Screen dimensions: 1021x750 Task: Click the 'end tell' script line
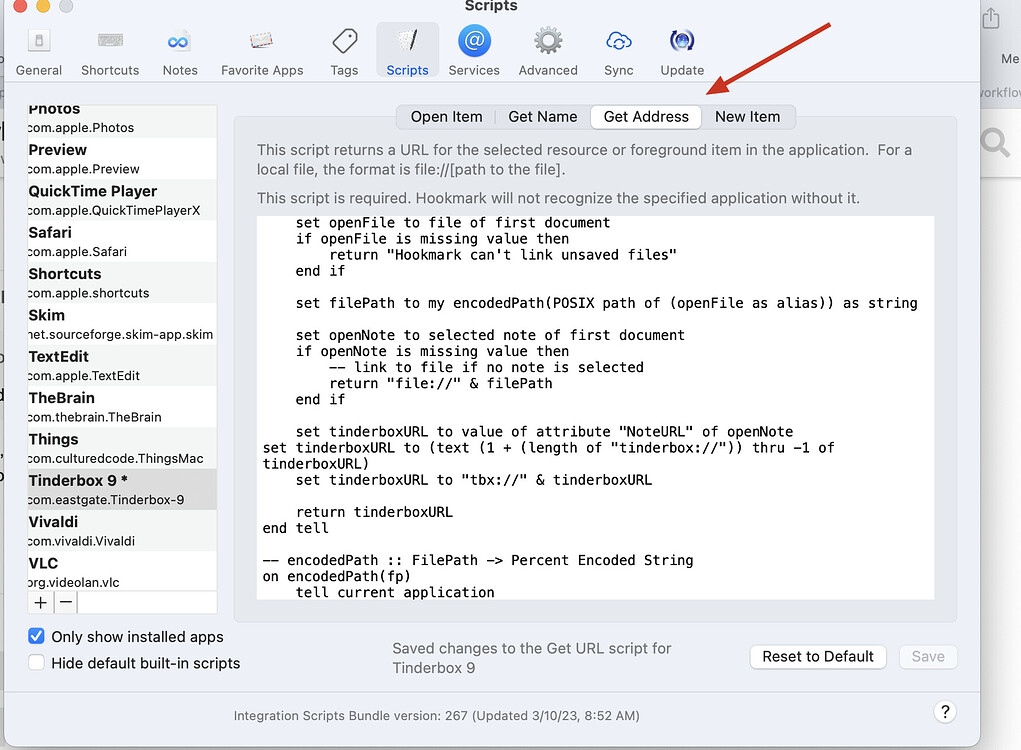[296, 528]
